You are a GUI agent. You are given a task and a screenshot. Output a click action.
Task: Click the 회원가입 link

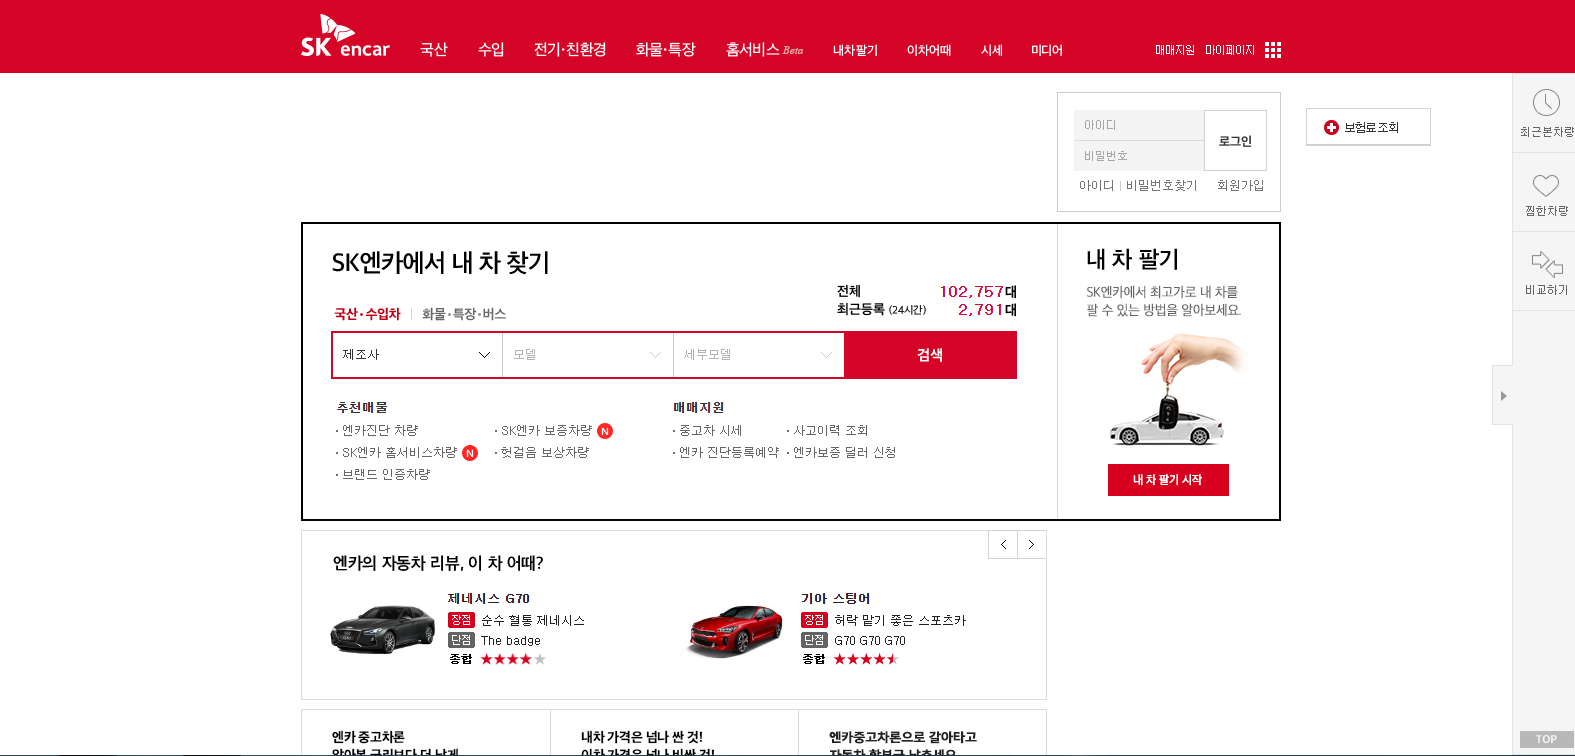coord(1241,185)
